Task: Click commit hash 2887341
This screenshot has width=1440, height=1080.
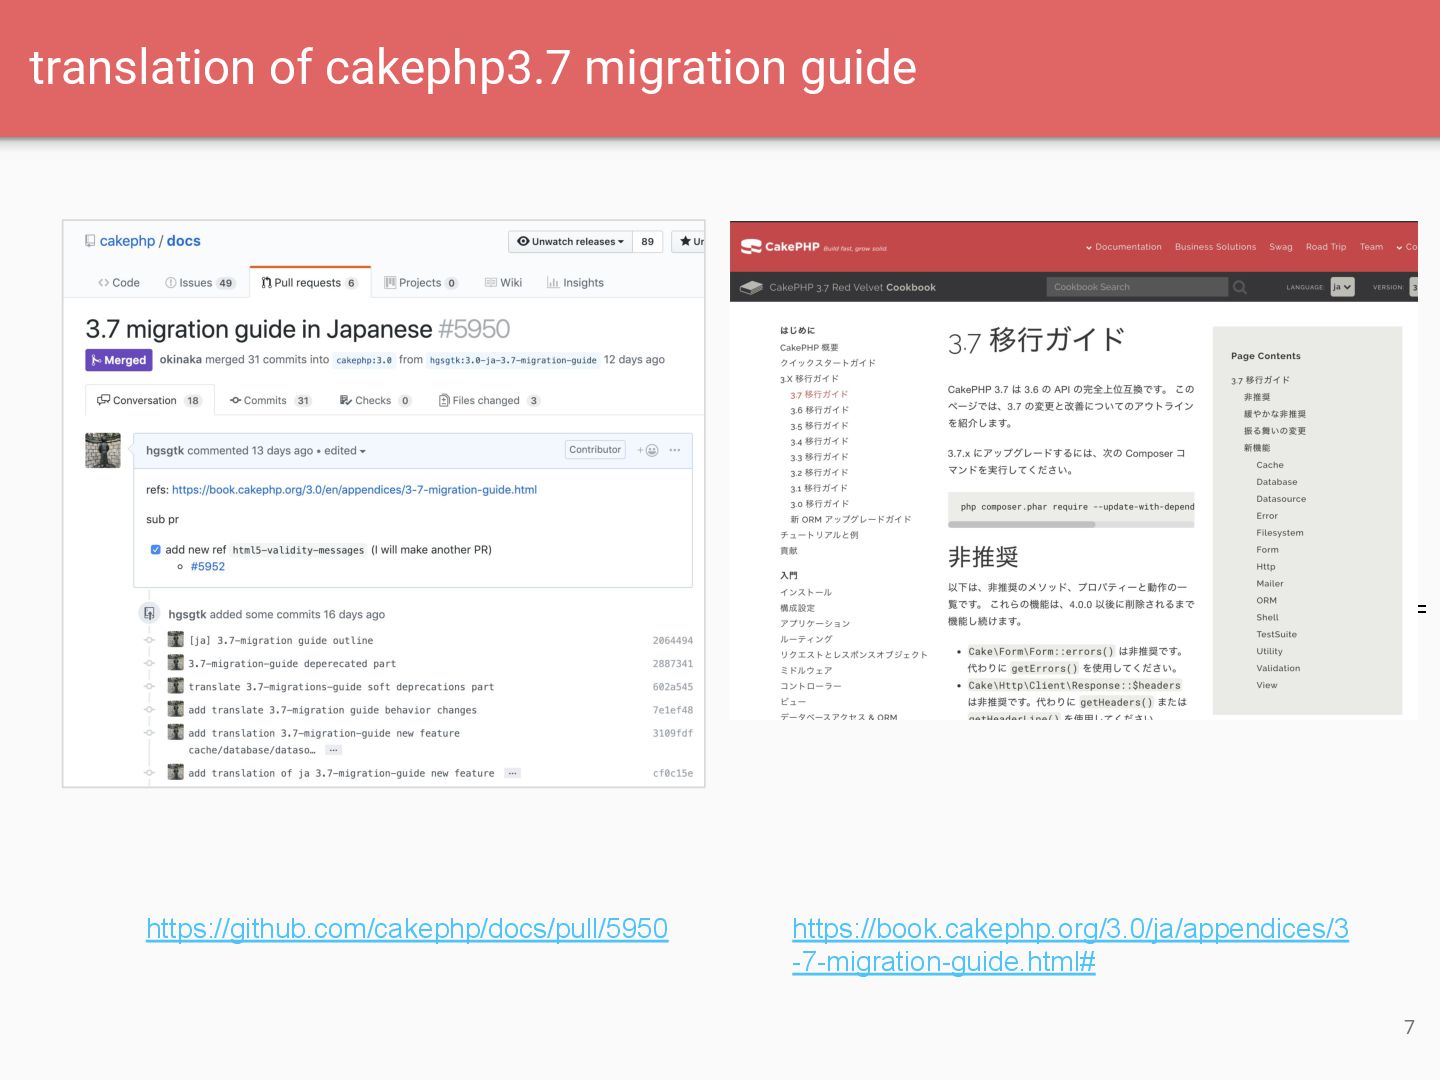Action: click(x=672, y=664)
